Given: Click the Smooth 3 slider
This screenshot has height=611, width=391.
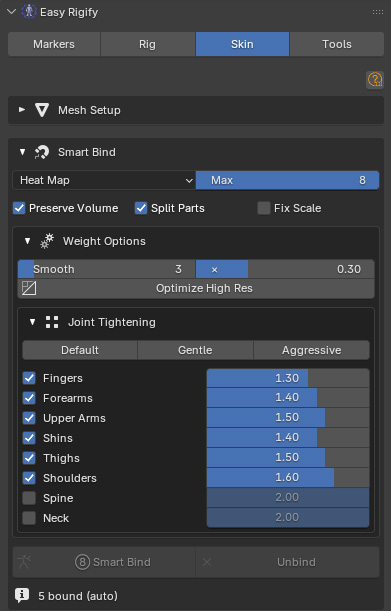Looking at the screenshot, I should [x=106, y=269].
